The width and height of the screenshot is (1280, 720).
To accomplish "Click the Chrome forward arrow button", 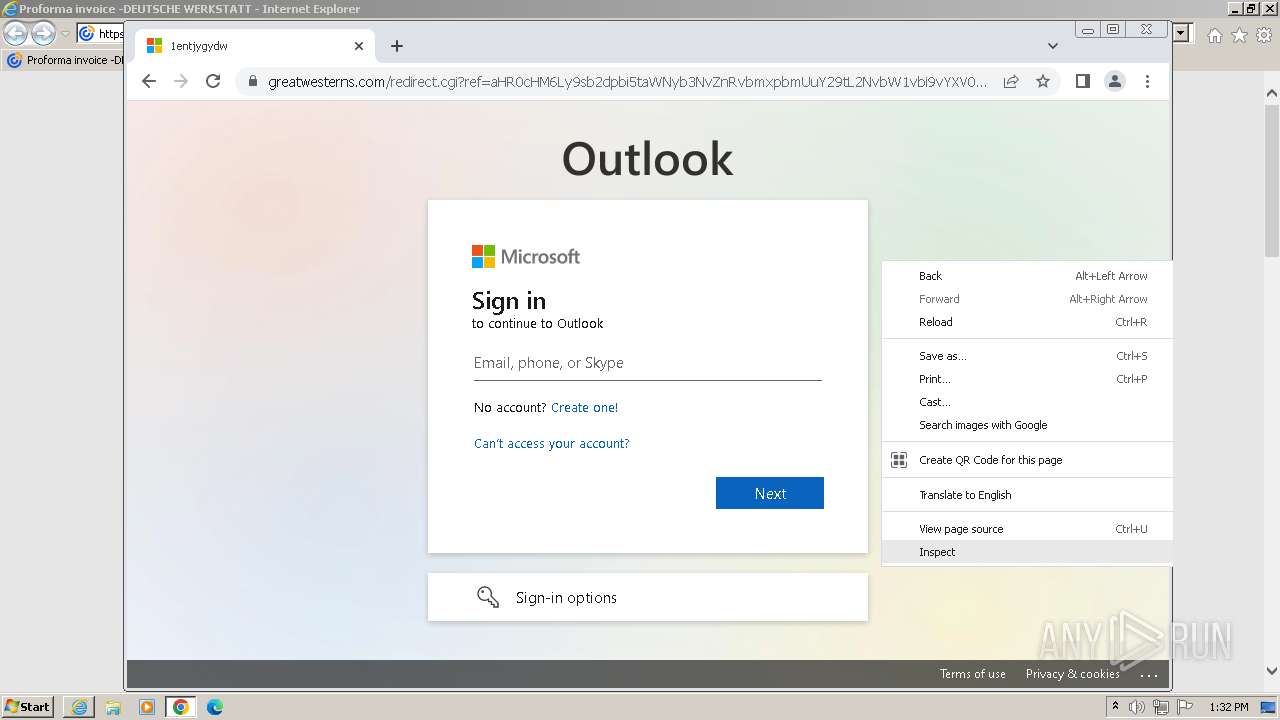I will click(x=181, y=82).
